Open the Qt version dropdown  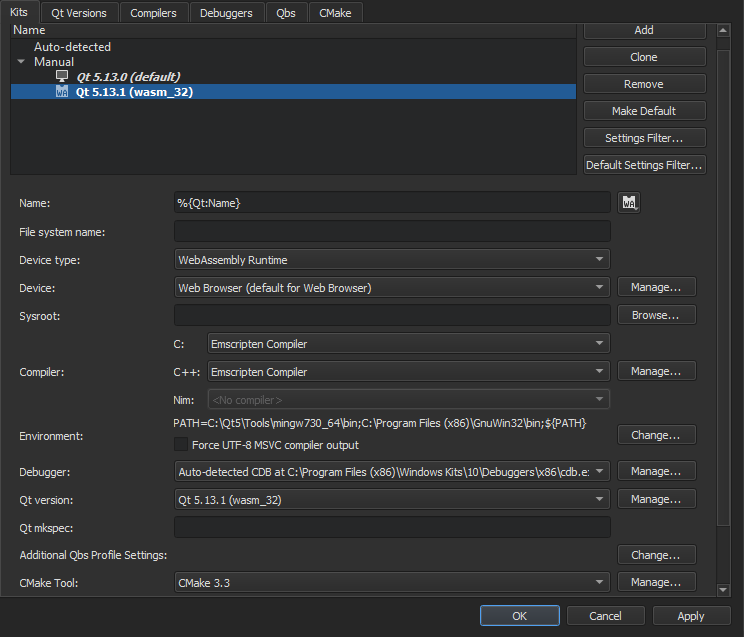tap(392, 500)
